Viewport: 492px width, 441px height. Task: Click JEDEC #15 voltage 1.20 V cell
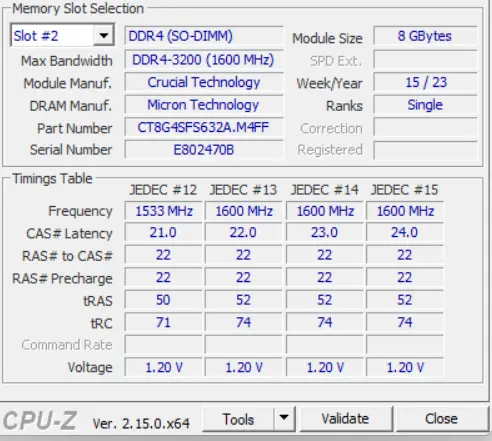[x=405, y=367]
